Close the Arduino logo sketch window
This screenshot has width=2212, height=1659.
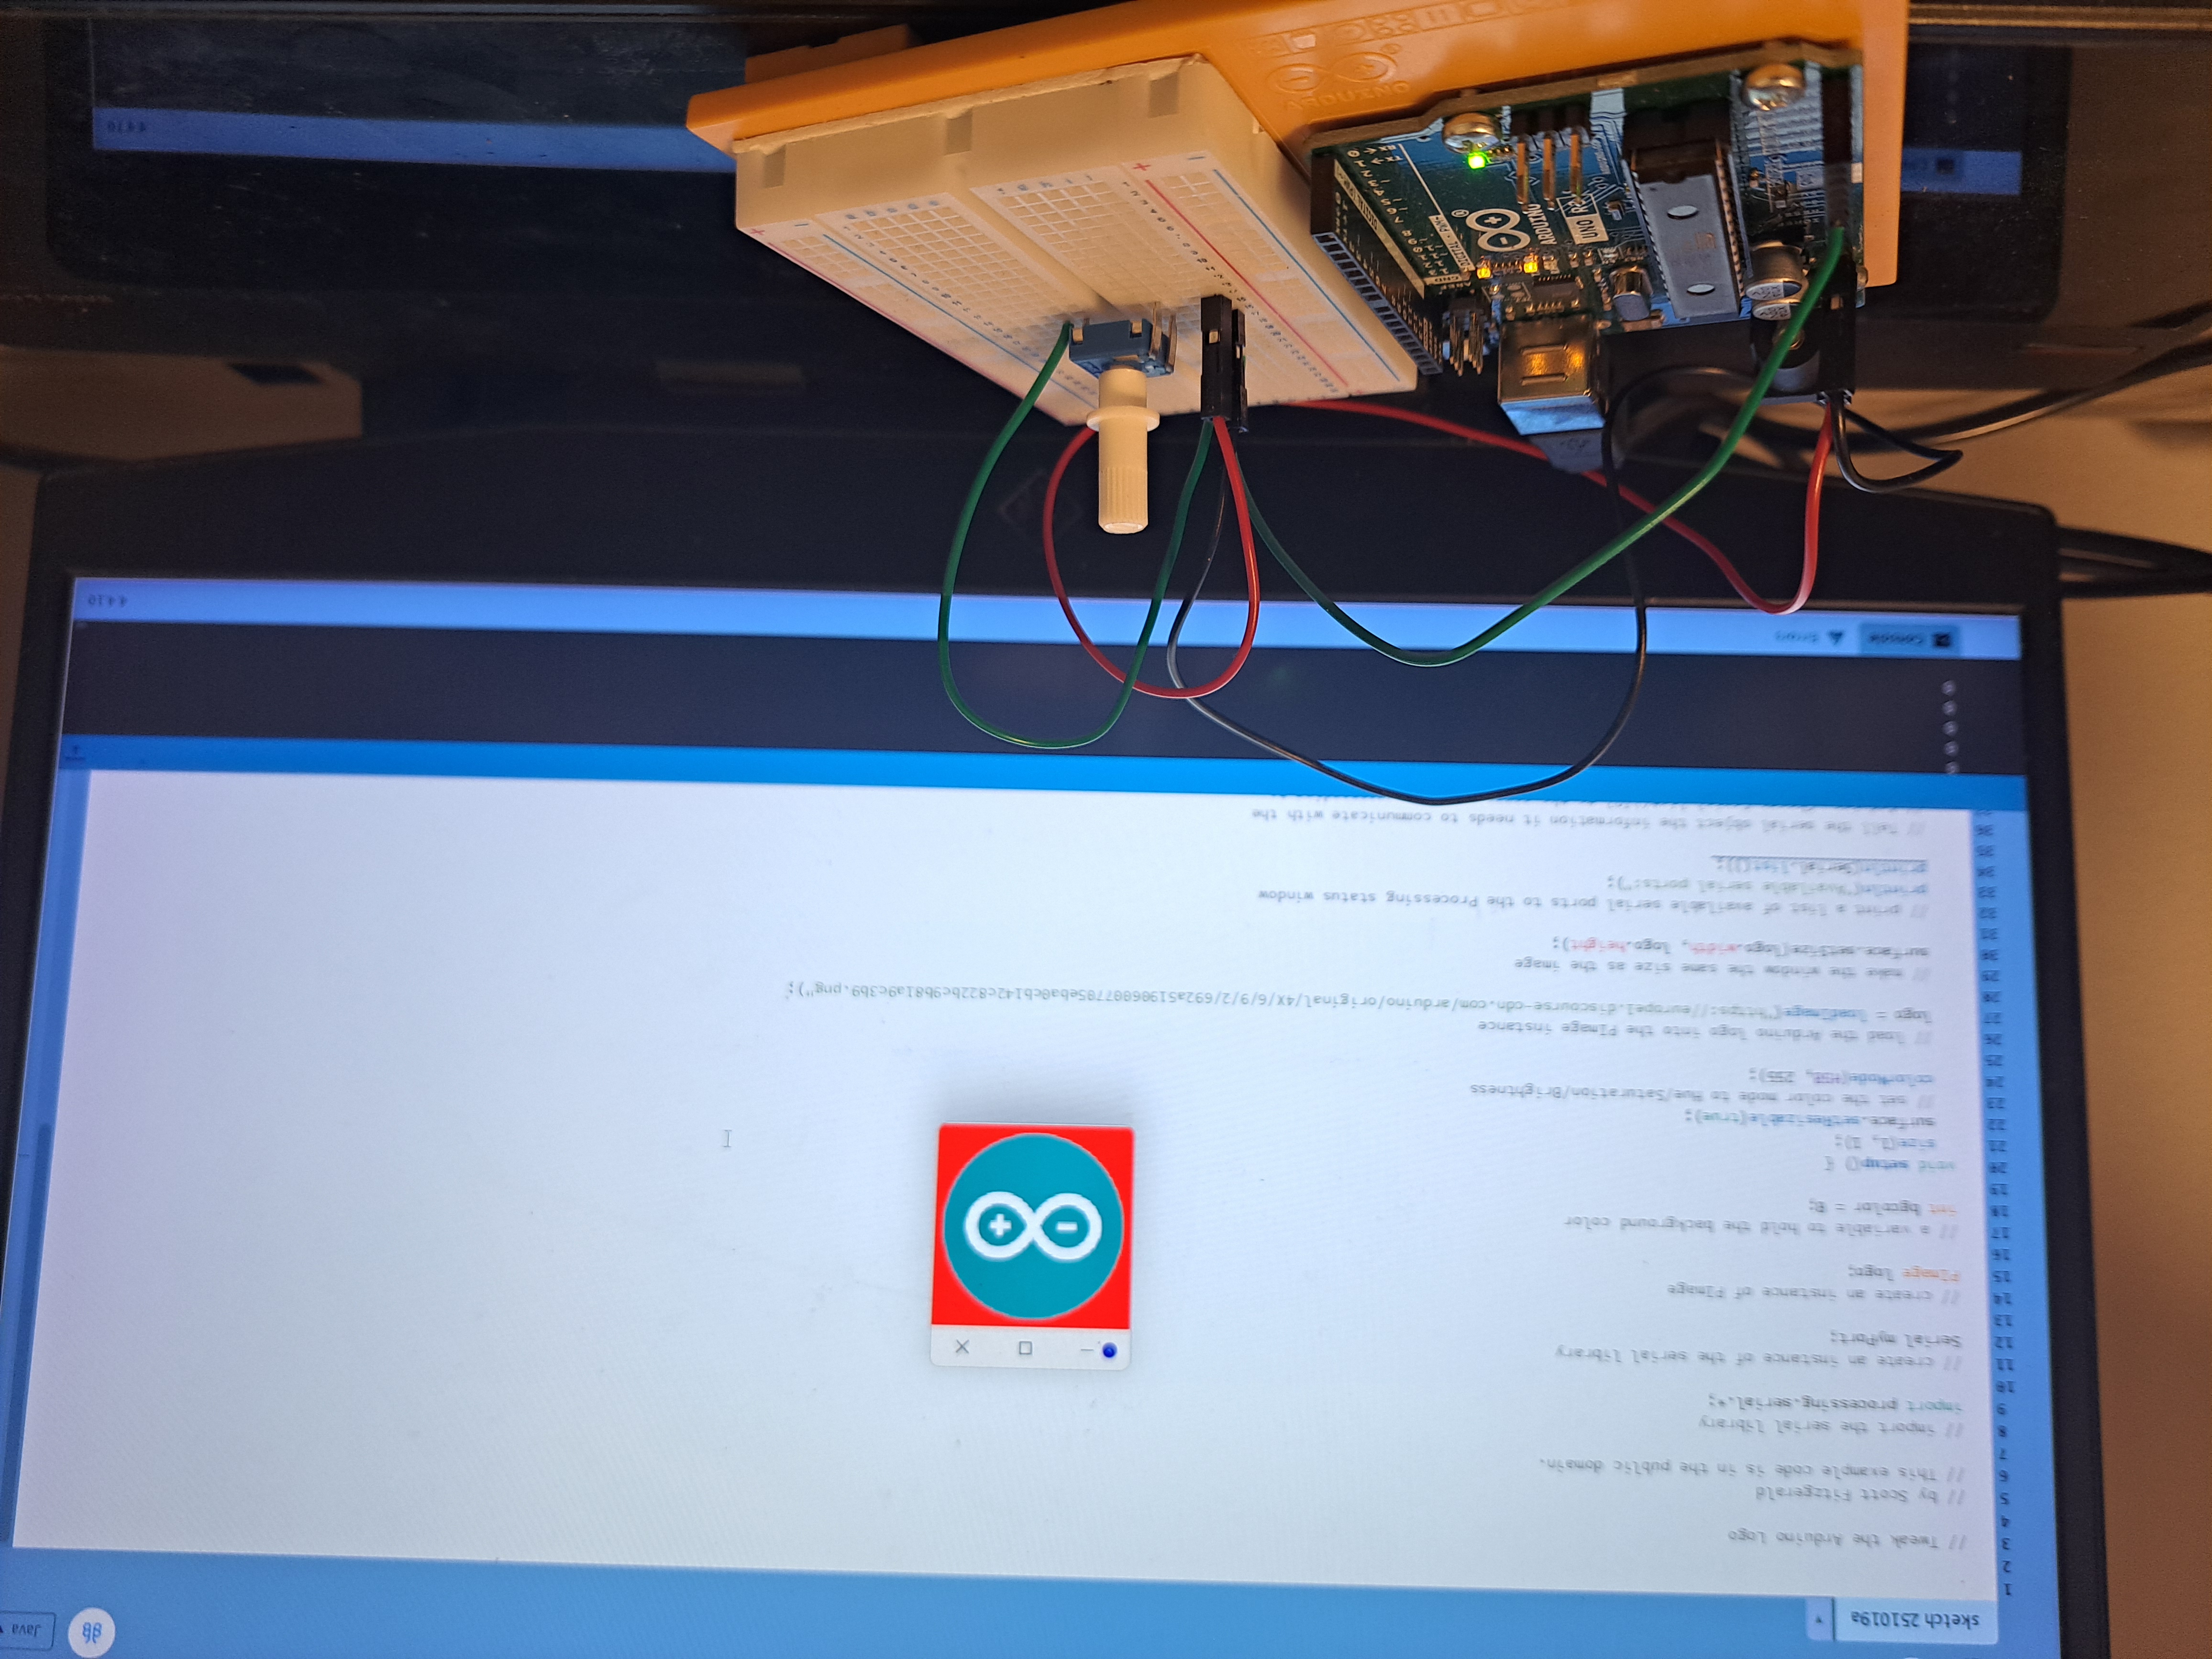[x=962, y=1347]
